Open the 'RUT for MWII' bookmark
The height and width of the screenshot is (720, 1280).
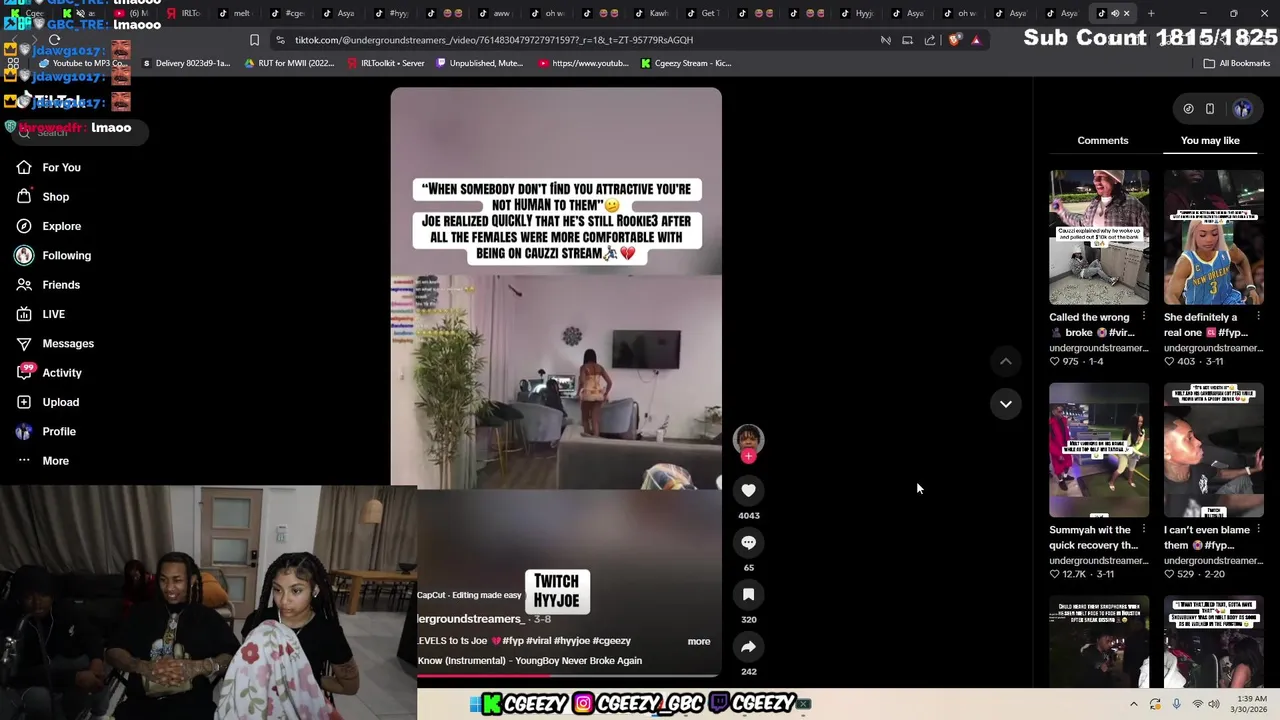(x=288, y=63)
